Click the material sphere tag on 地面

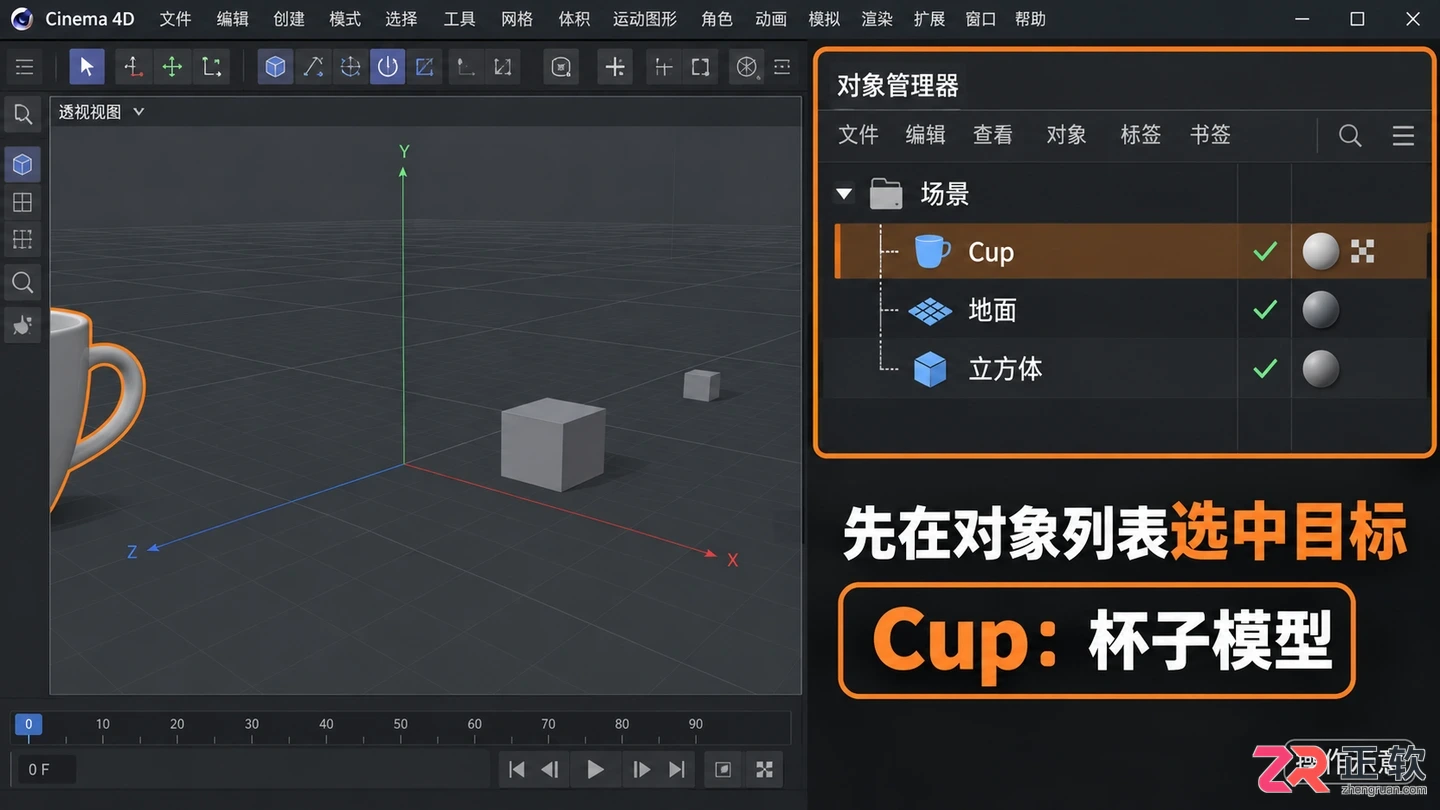tap(1321, 310)
